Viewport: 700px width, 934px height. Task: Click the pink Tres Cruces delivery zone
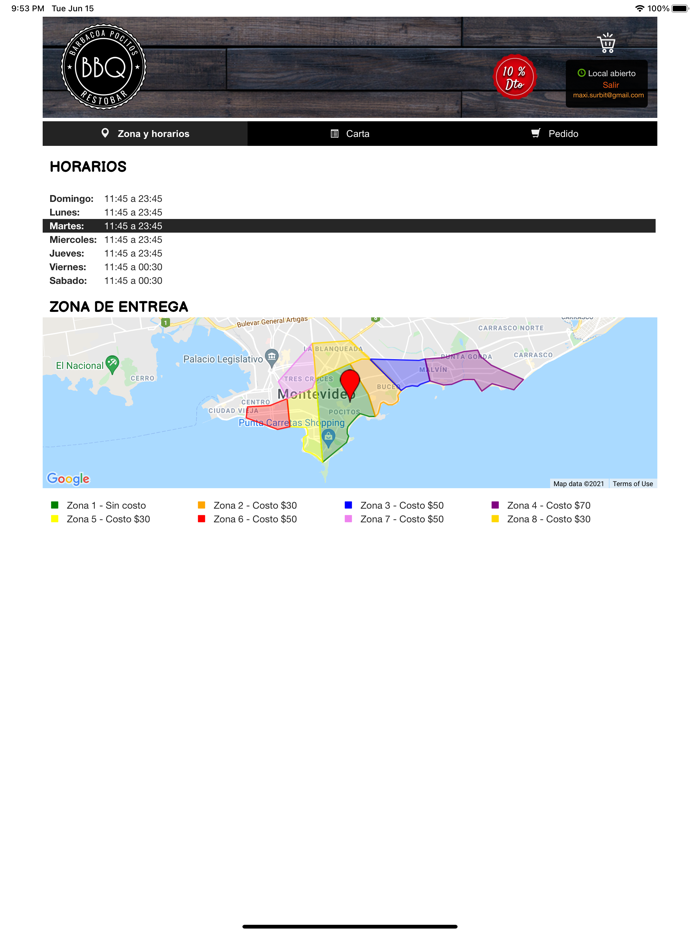pyautogui.click(x=298, y=369)
